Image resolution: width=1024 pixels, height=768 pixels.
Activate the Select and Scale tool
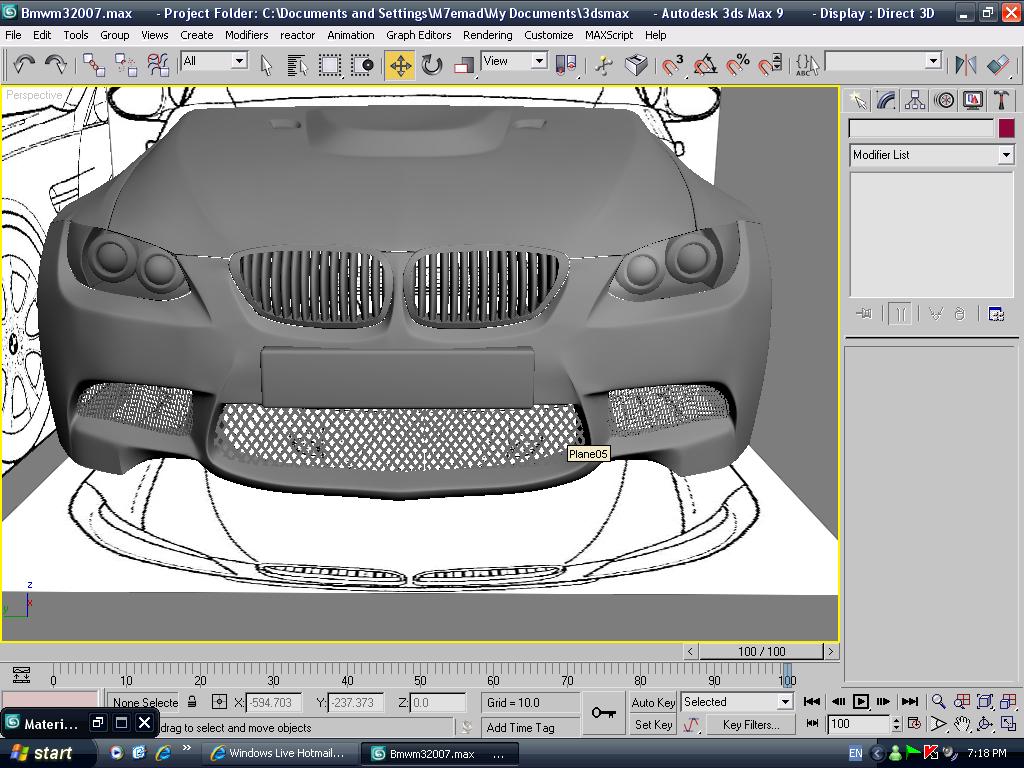click(x=464, y=65)
